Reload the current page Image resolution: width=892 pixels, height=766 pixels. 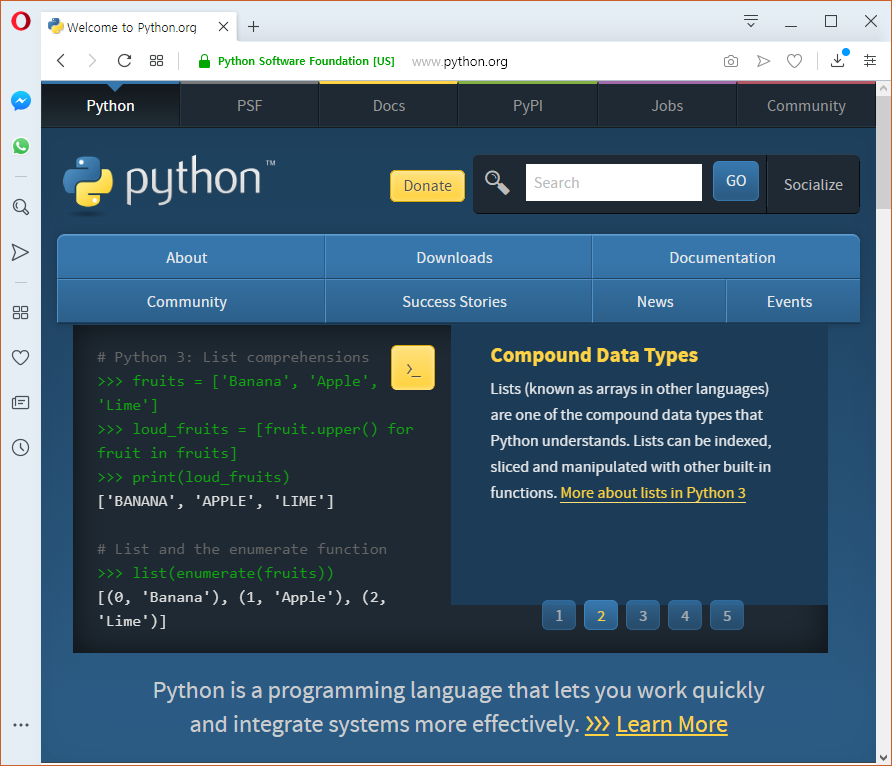pos(124,60)
